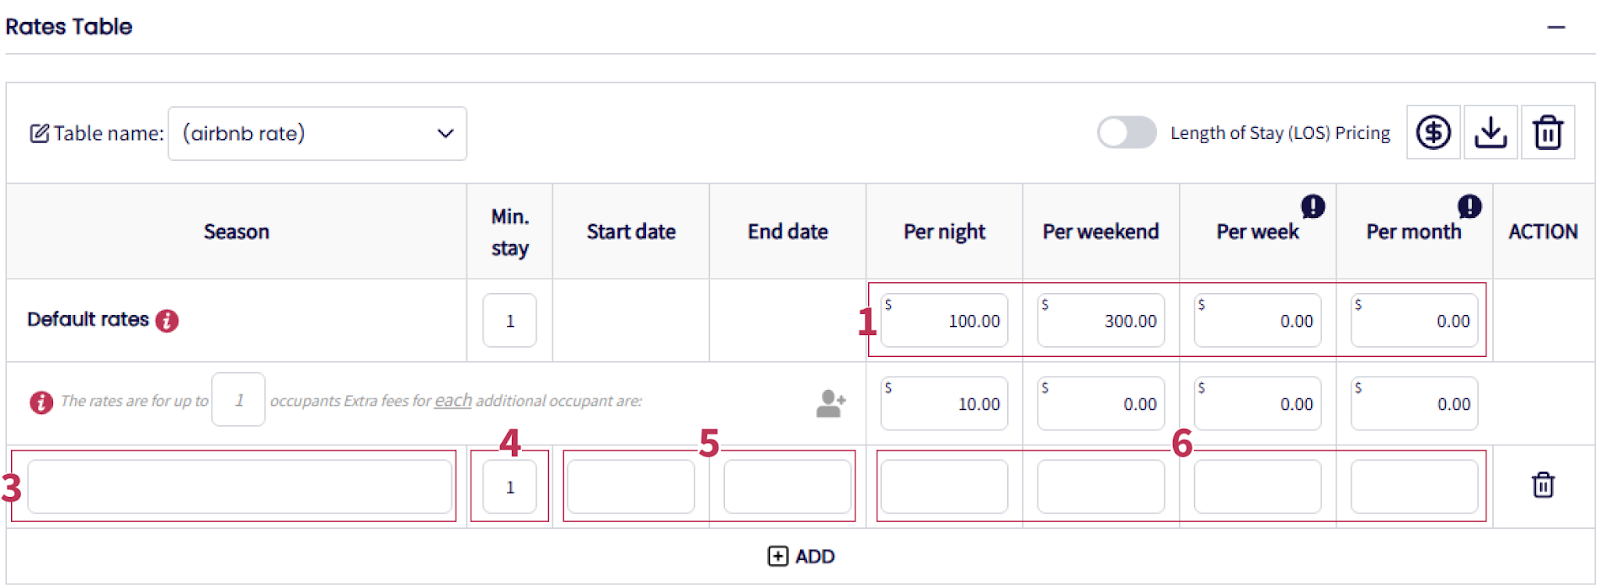Collapse the Rates Table section

[1556, 27]
